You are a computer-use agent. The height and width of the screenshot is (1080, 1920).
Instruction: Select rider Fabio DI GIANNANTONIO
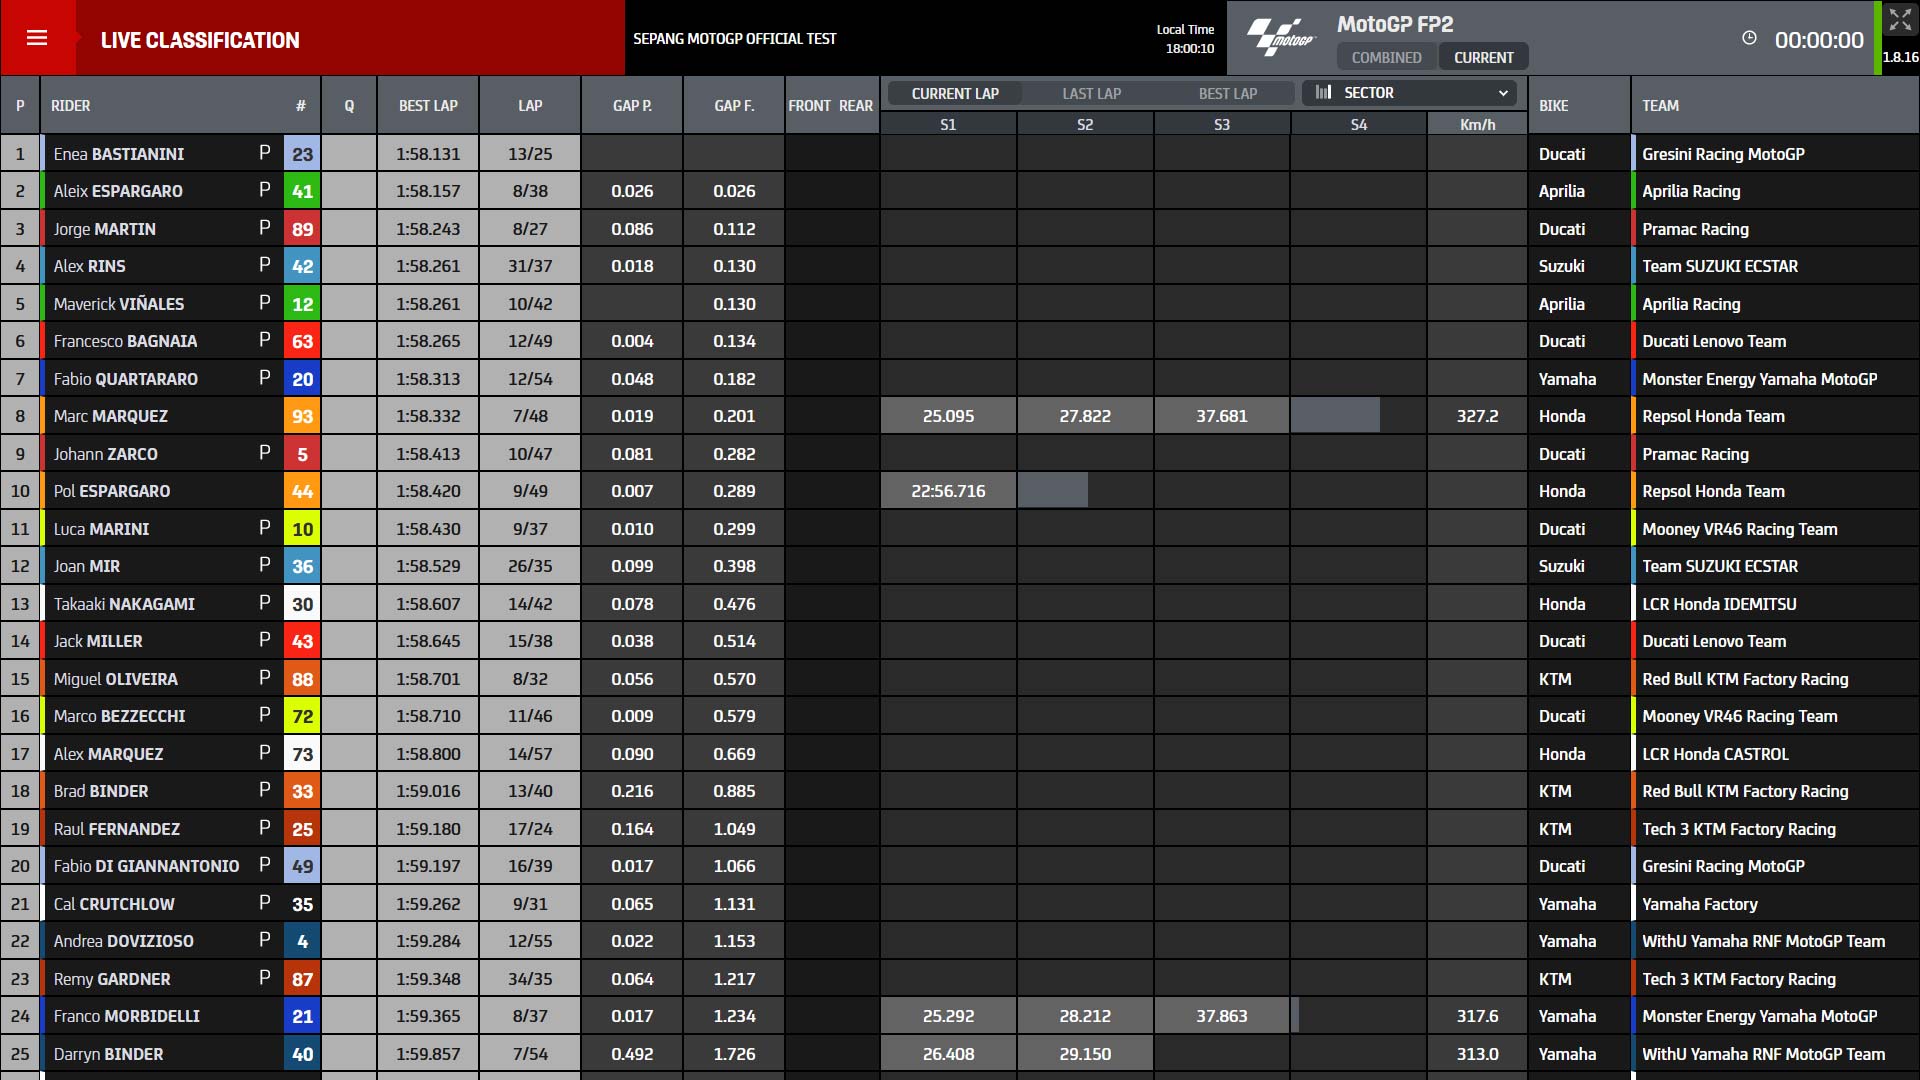[146, 866]
